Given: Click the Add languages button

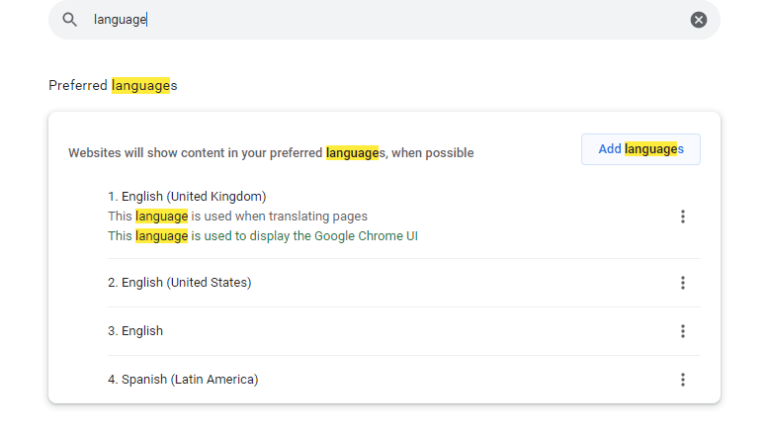Looking at the screenshot, I should (x=640, y=149).
